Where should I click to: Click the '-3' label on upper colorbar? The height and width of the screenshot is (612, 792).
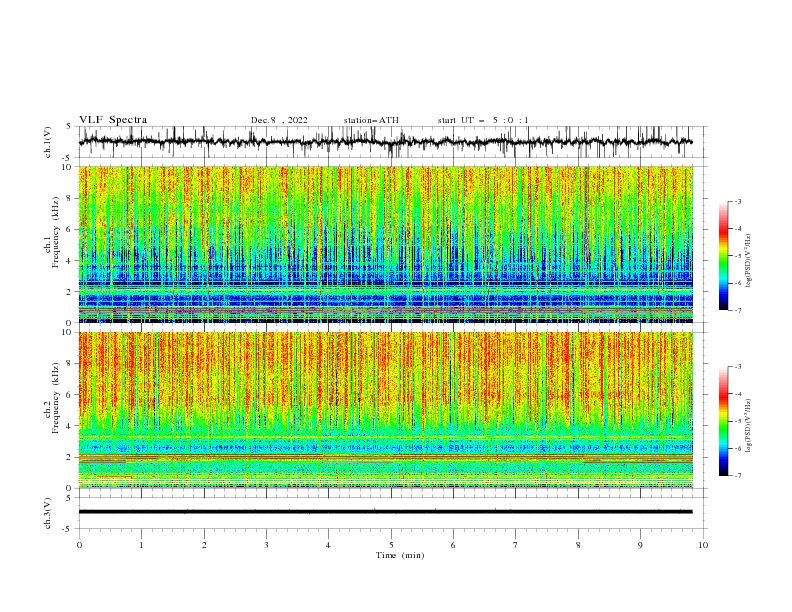pos(738,201)
